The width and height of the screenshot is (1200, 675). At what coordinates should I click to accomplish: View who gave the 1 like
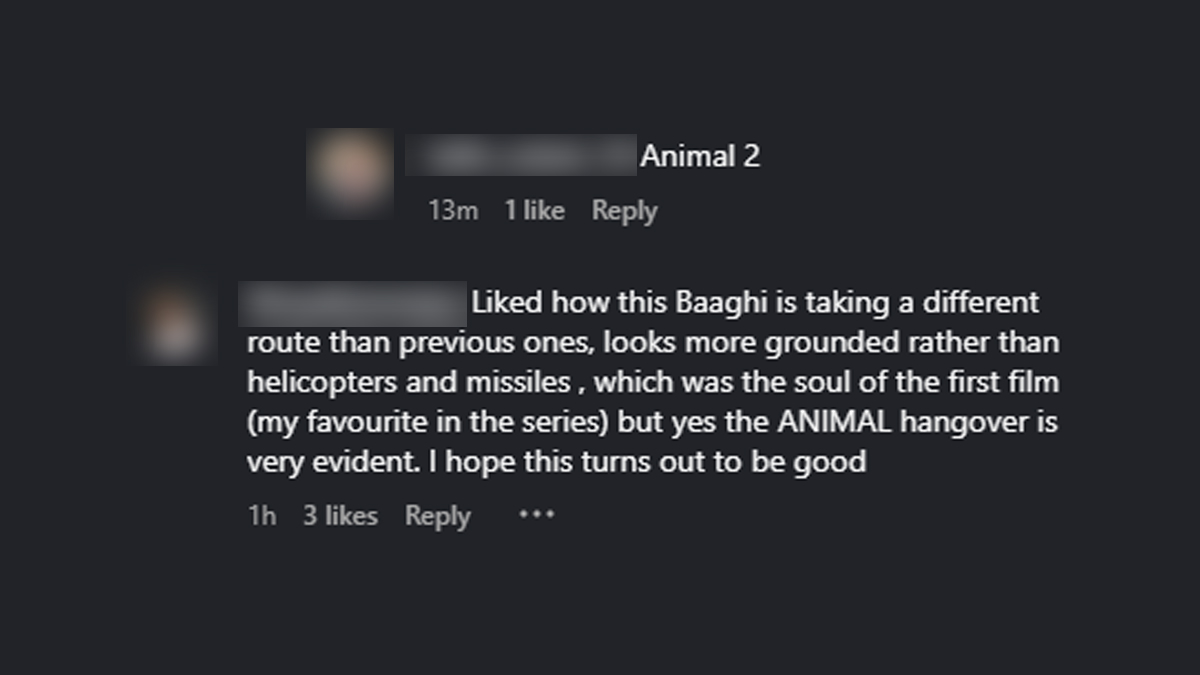(534, 211)
